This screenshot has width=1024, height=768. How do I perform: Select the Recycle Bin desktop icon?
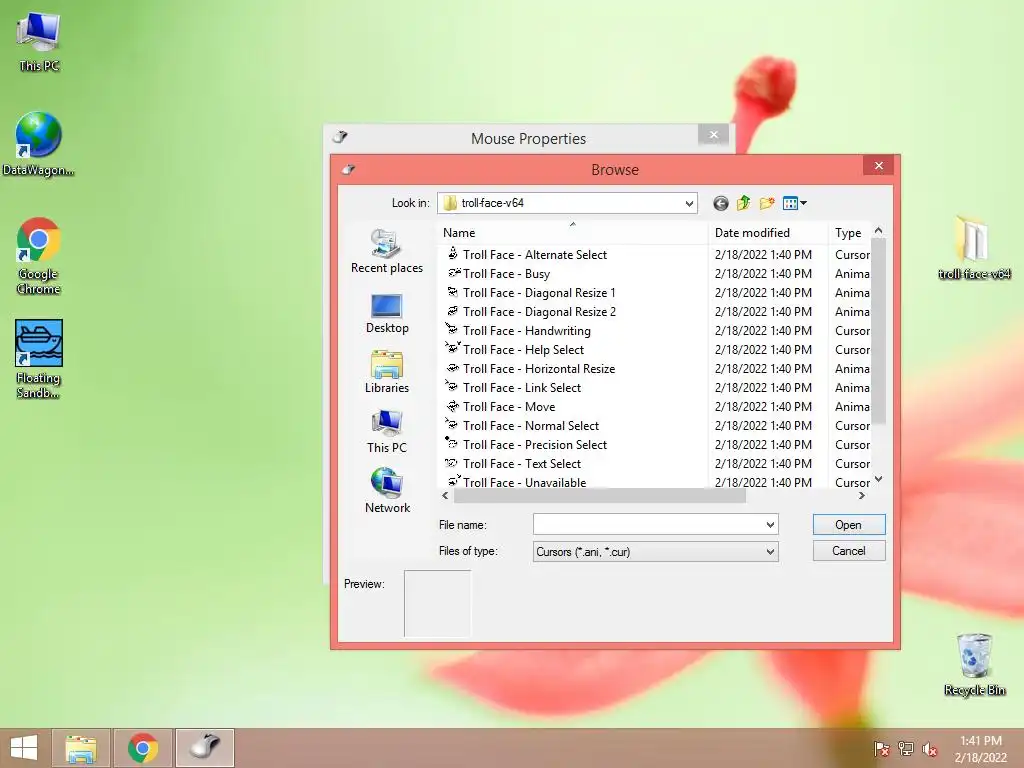[974, 664]
